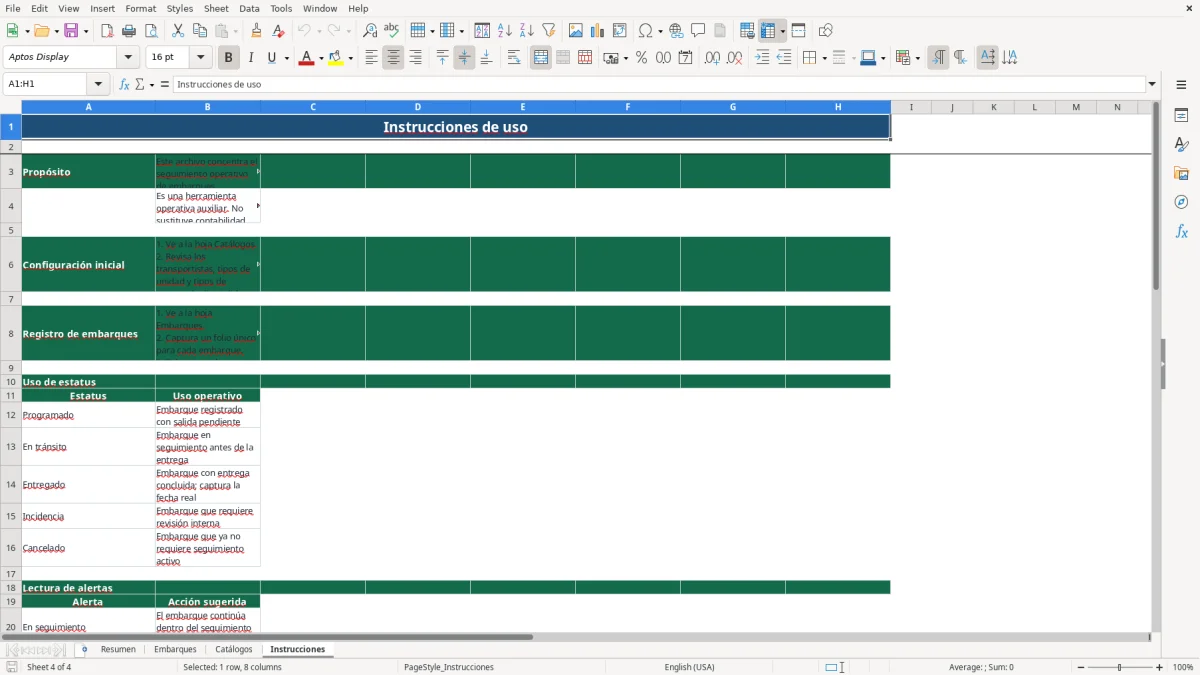Open the Function Wizard
The image size is (1200, 675).
point(125,84)
